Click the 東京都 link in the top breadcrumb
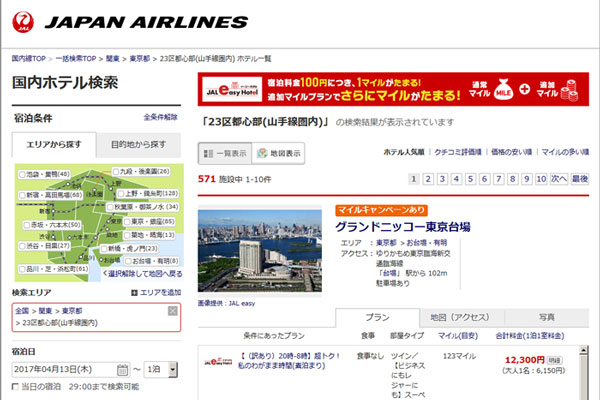Viewport: 600px width, 400px height. [x=140, y=59]
